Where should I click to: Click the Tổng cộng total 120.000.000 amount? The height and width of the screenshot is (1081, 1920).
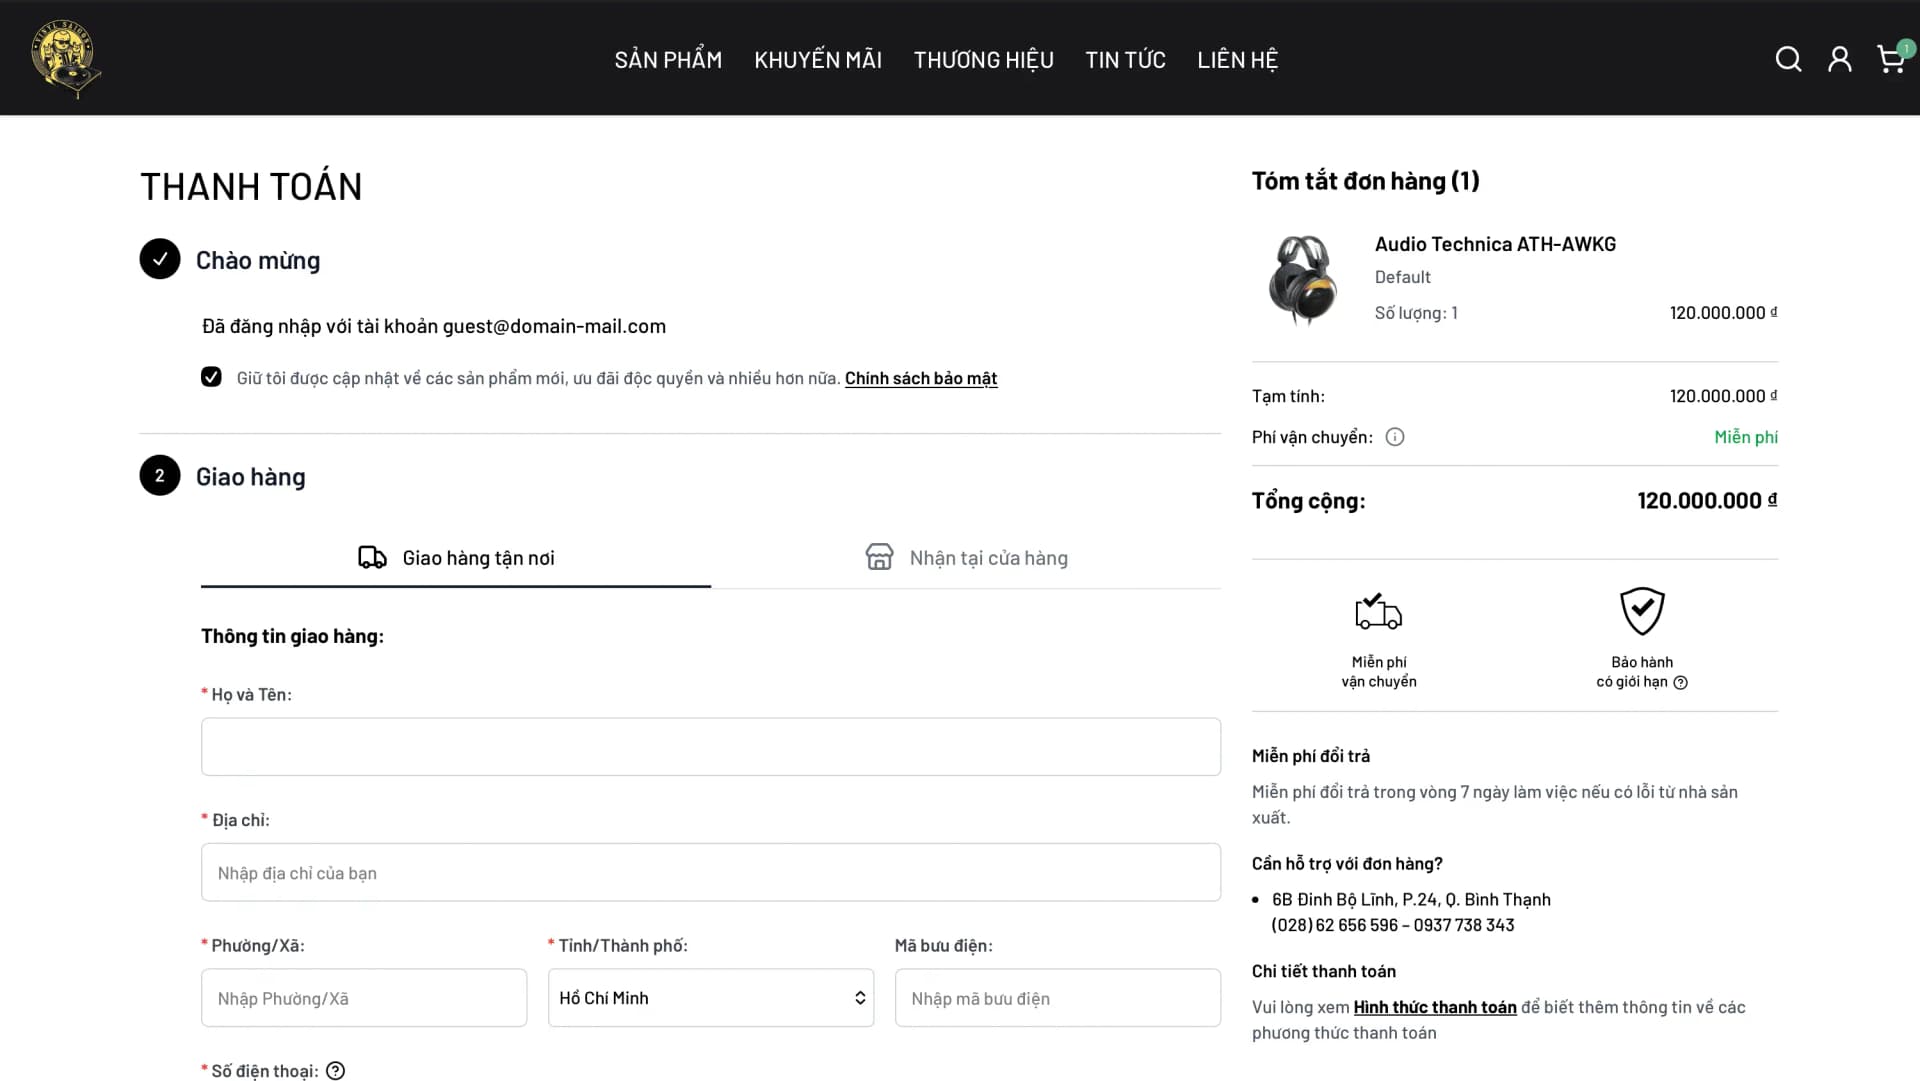1707,501
